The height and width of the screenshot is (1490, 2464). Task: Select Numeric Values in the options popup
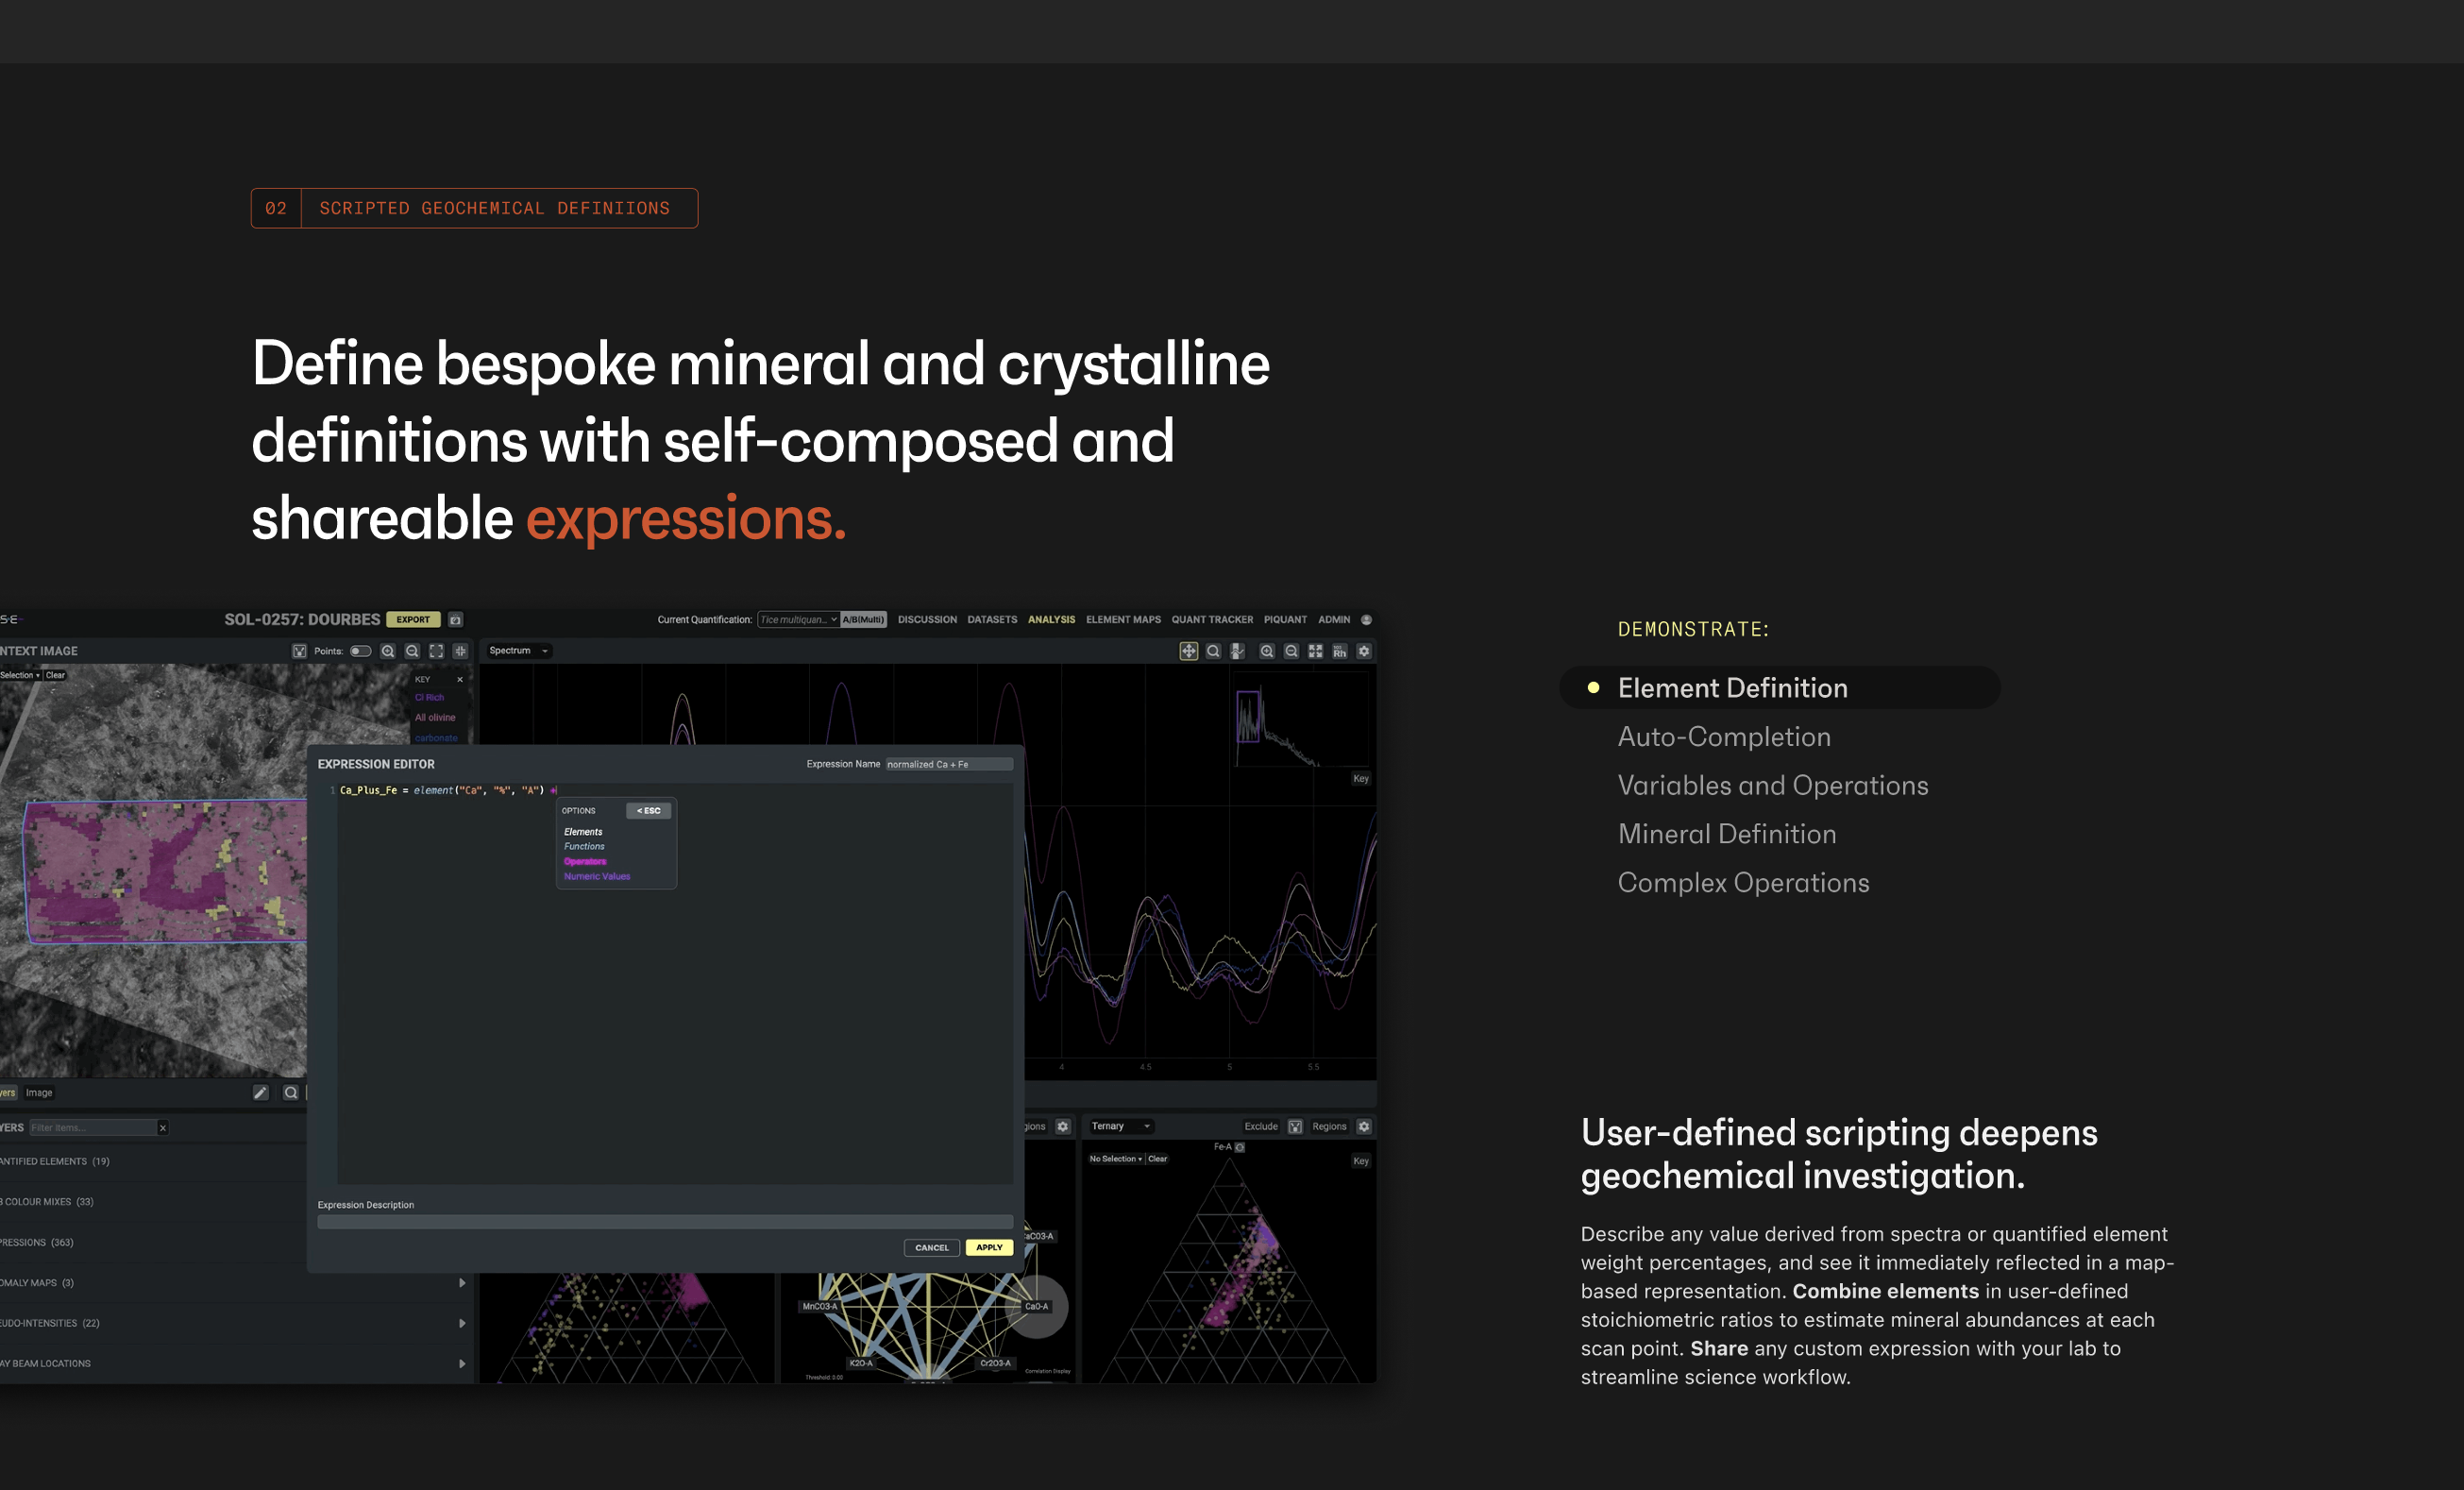pyautogui.click(x=597, y=877)
